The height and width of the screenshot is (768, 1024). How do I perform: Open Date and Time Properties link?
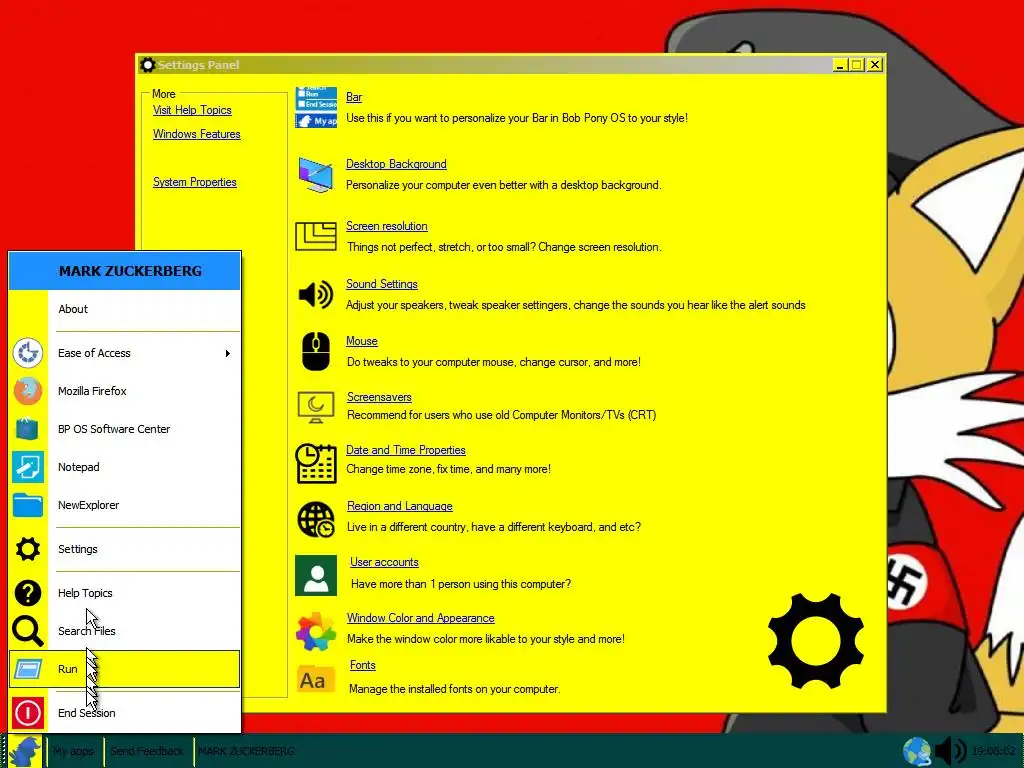pos(406,450)
